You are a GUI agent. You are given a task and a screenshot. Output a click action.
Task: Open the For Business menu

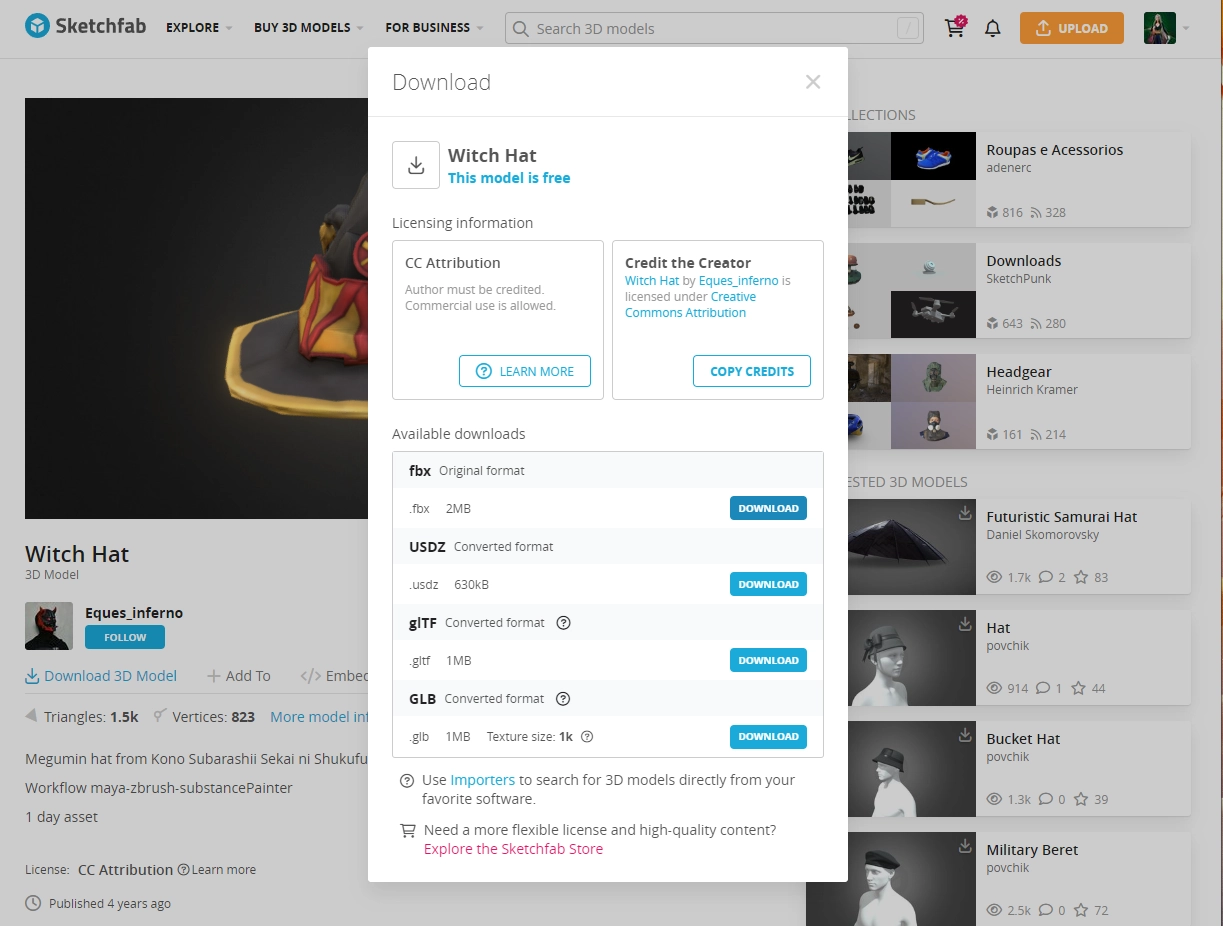434,28
